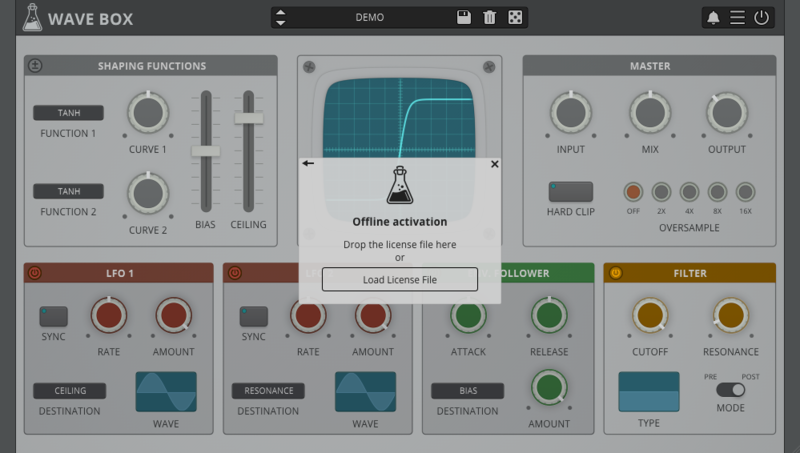Click the power bypass icon in header
This screenshot has height=453, width=800.
point(762,18)
